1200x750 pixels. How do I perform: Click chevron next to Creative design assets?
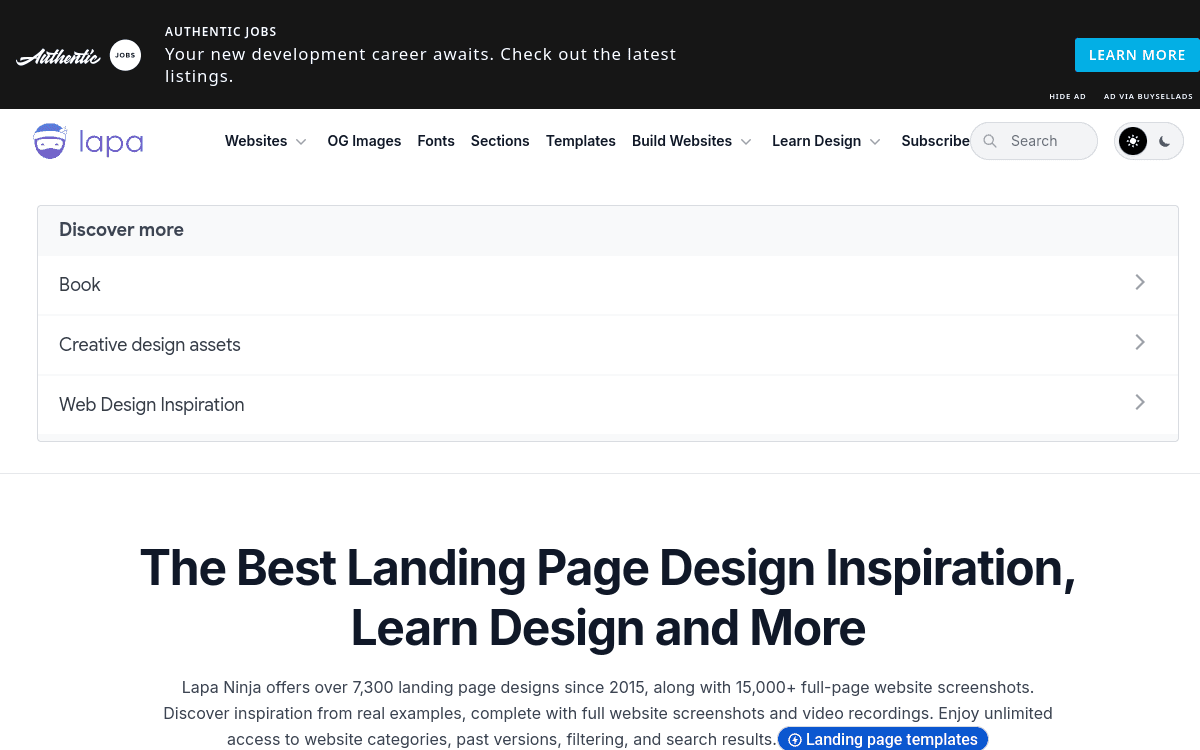coord(1139,343)
